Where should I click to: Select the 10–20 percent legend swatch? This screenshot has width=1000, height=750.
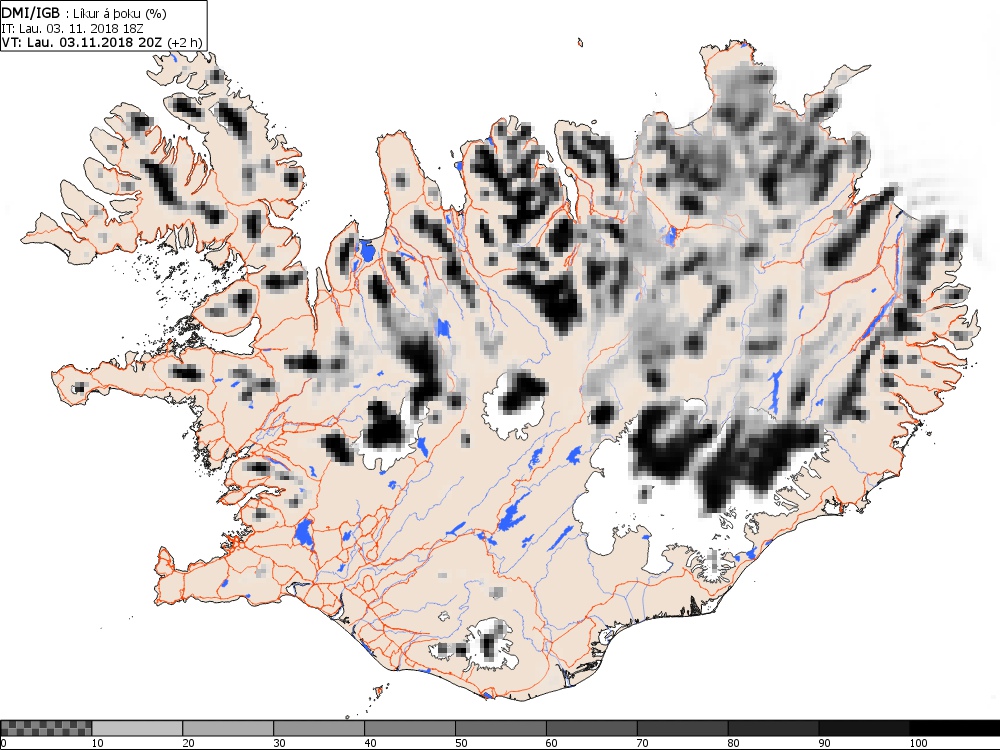pos(137,728)
